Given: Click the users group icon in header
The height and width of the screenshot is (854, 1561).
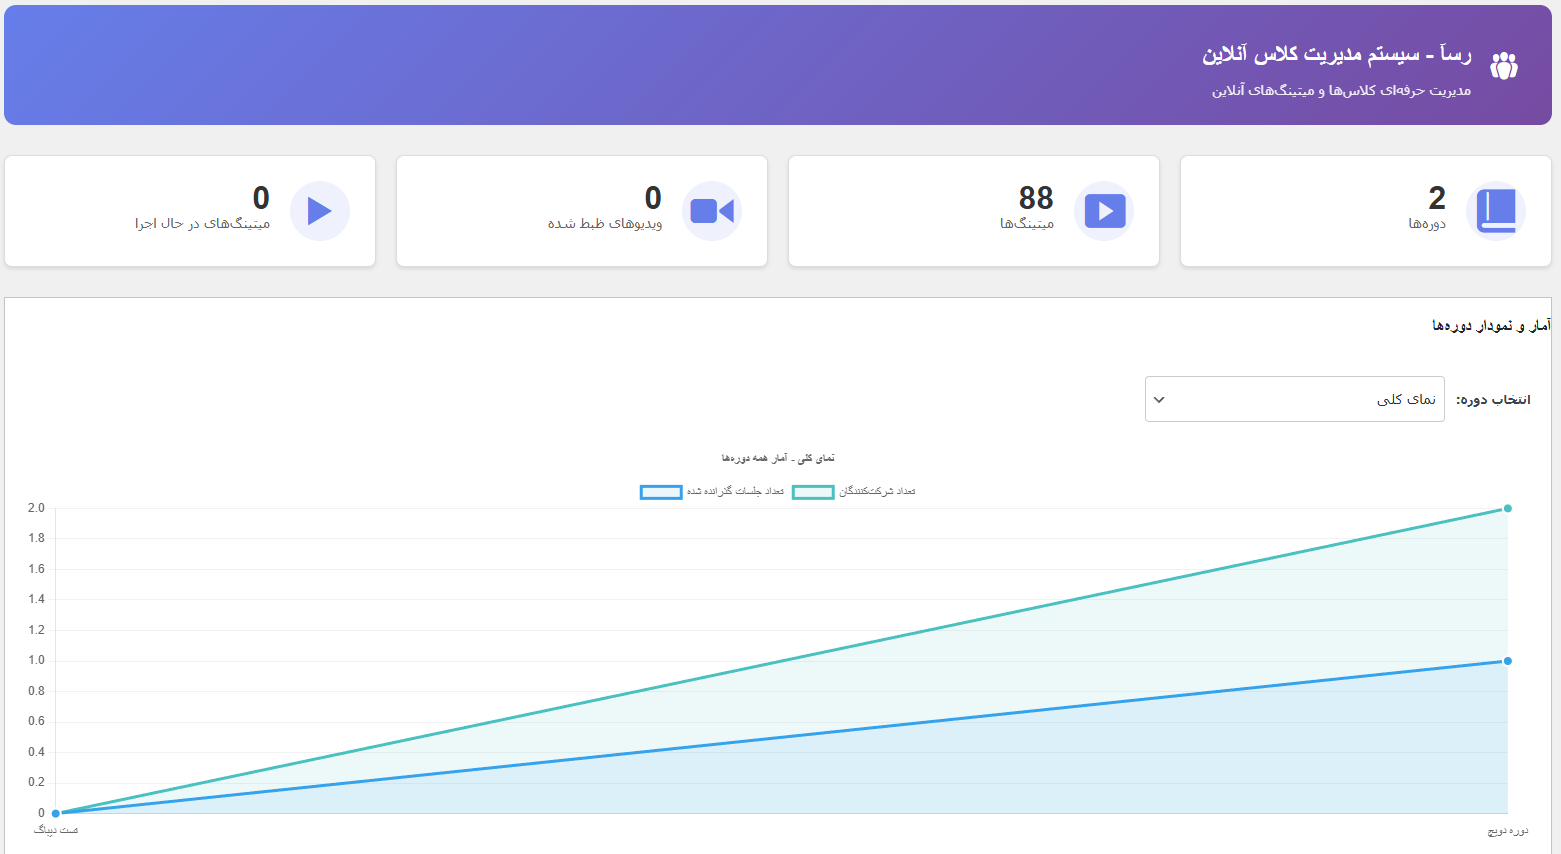Looking at the screenshot, I should 1504,66.
